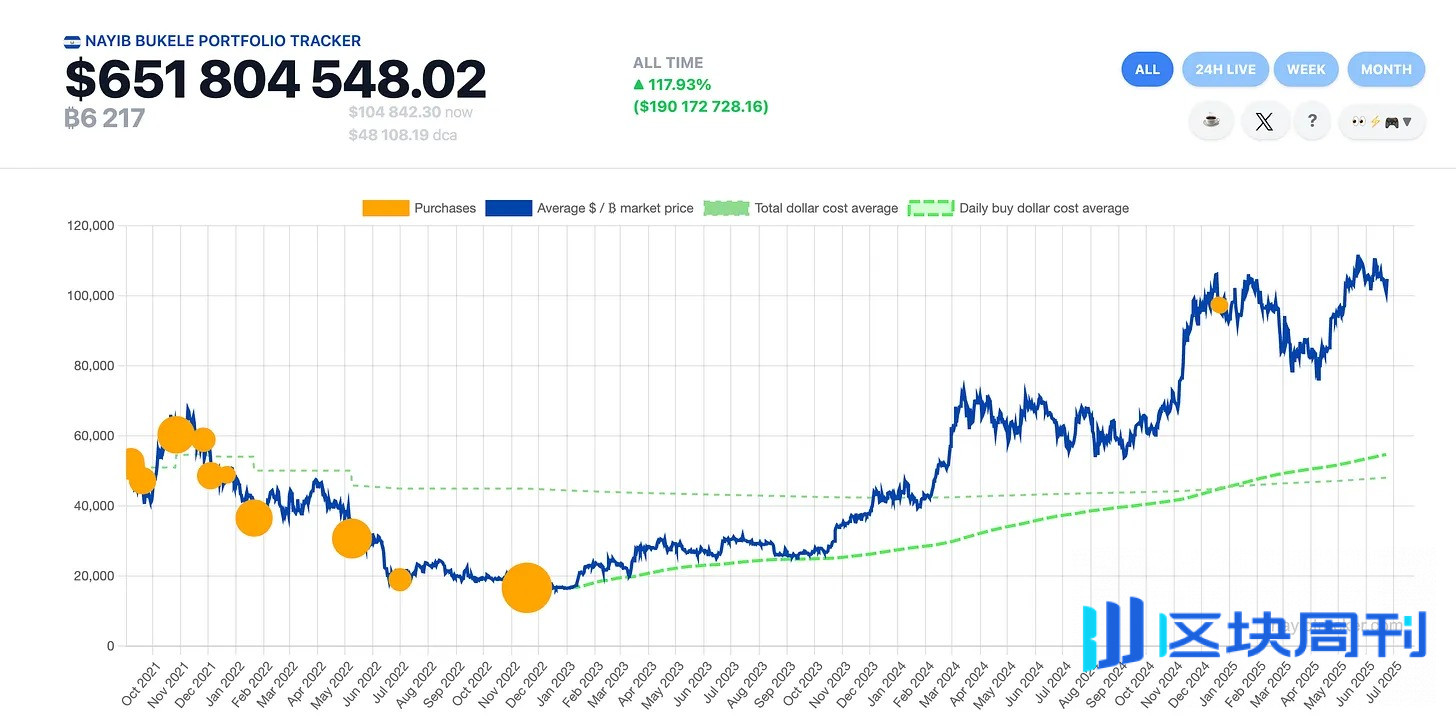1456x724 pixels.
Task: Click the Oct 2021 x-axis label
Action: click(141, 684)
